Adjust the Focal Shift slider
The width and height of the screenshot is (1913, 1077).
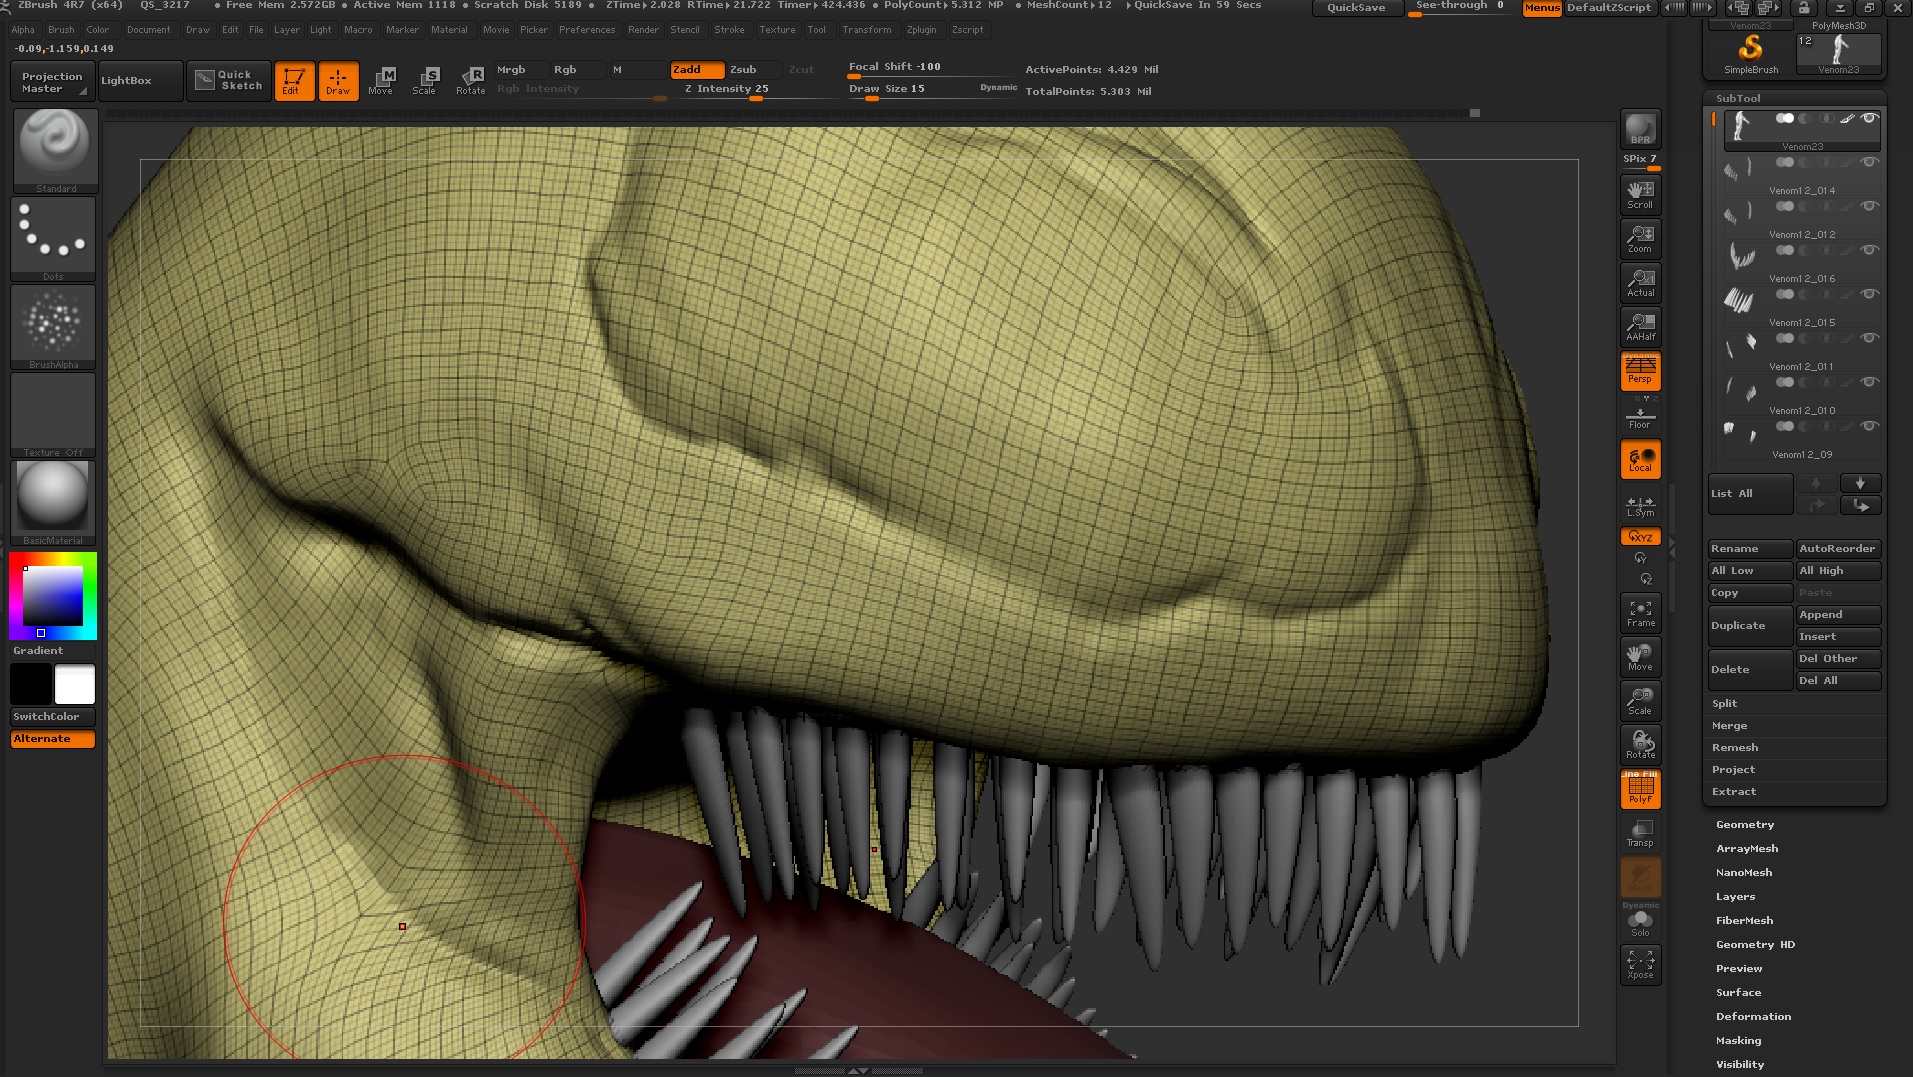click(930, 68)
